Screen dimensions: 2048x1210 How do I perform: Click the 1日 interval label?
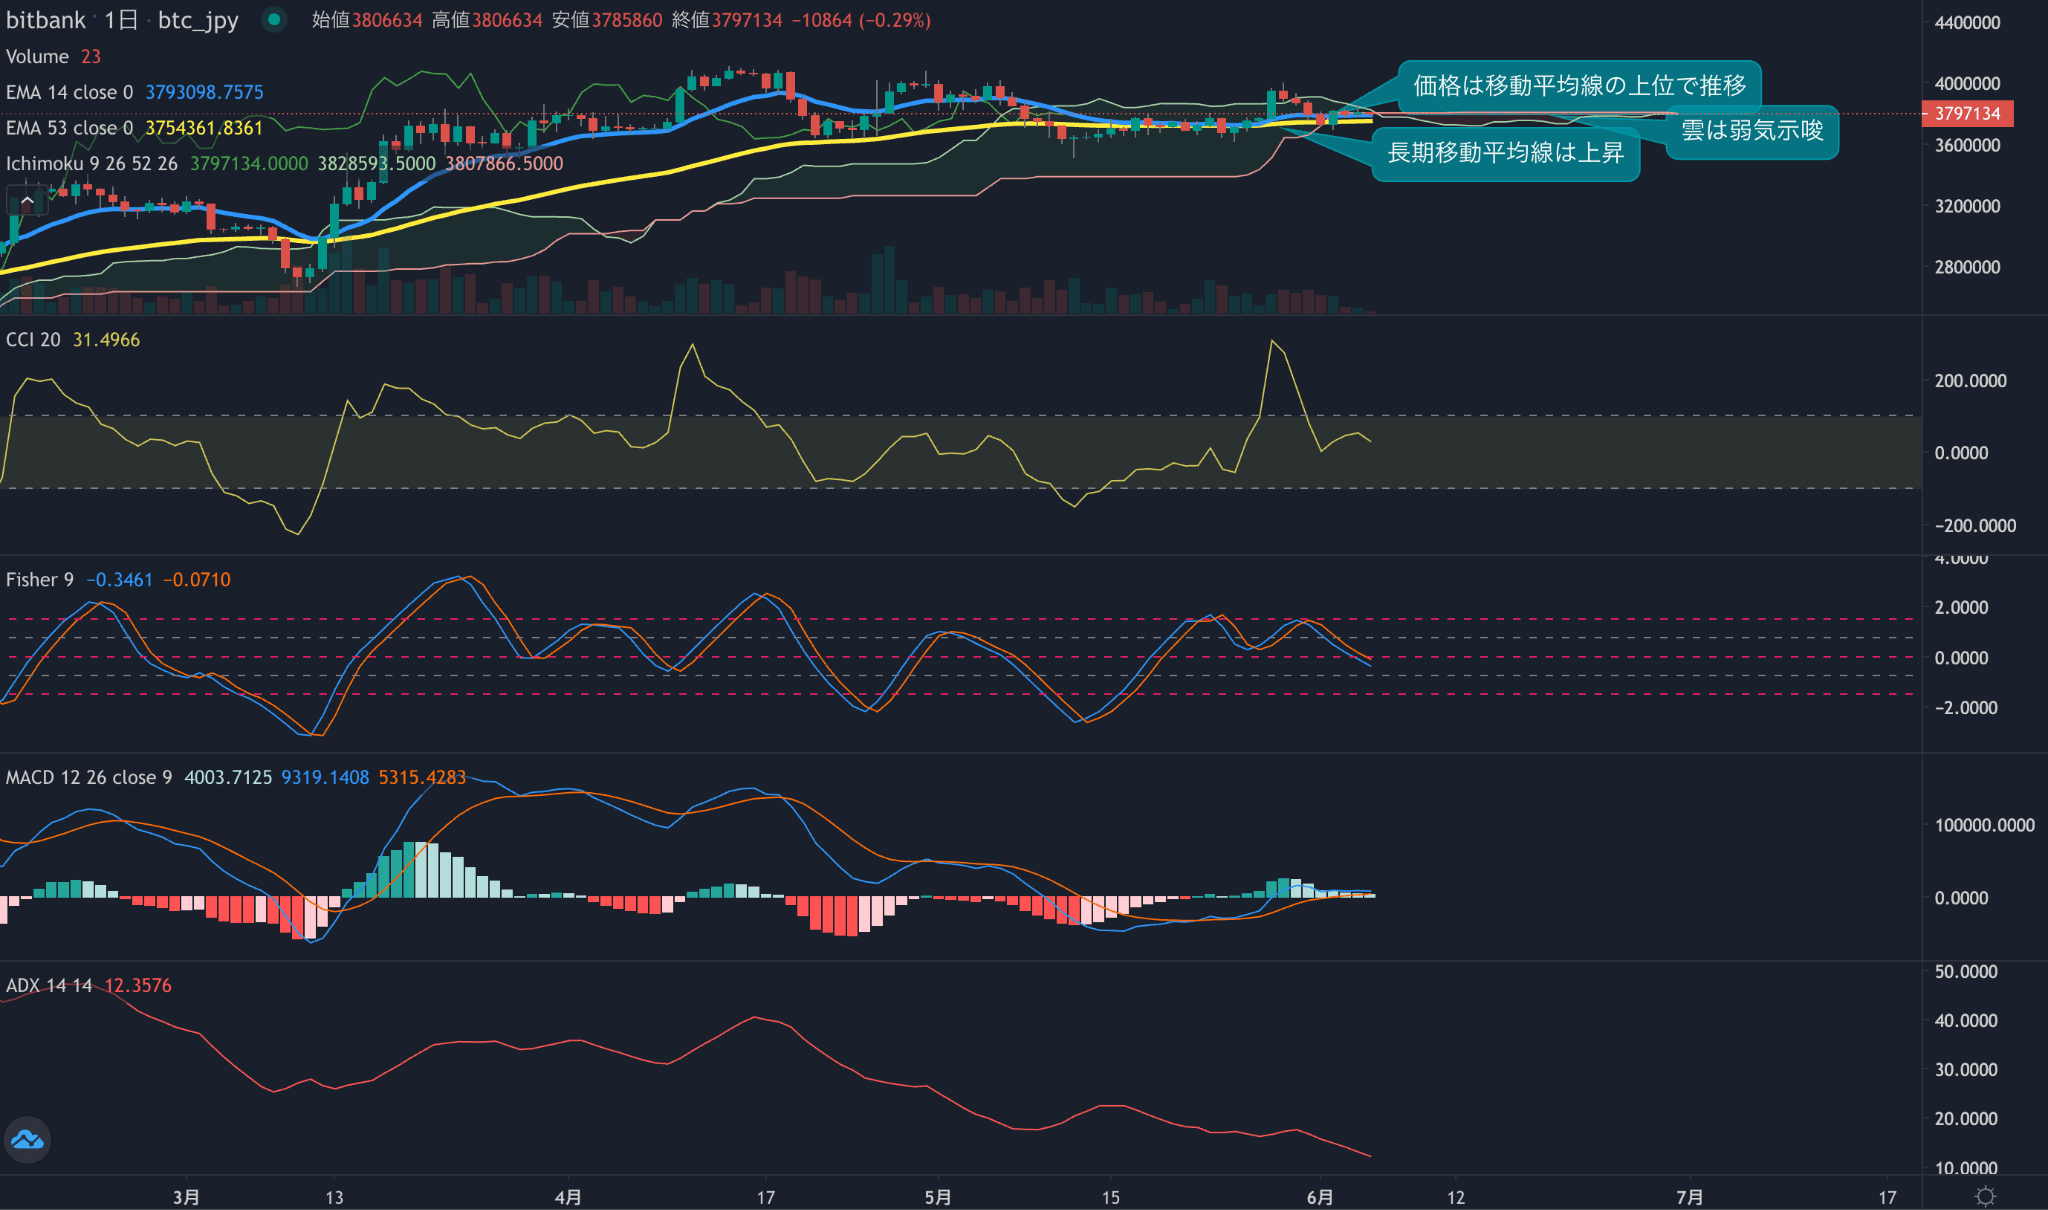click(x=120, y=20)
